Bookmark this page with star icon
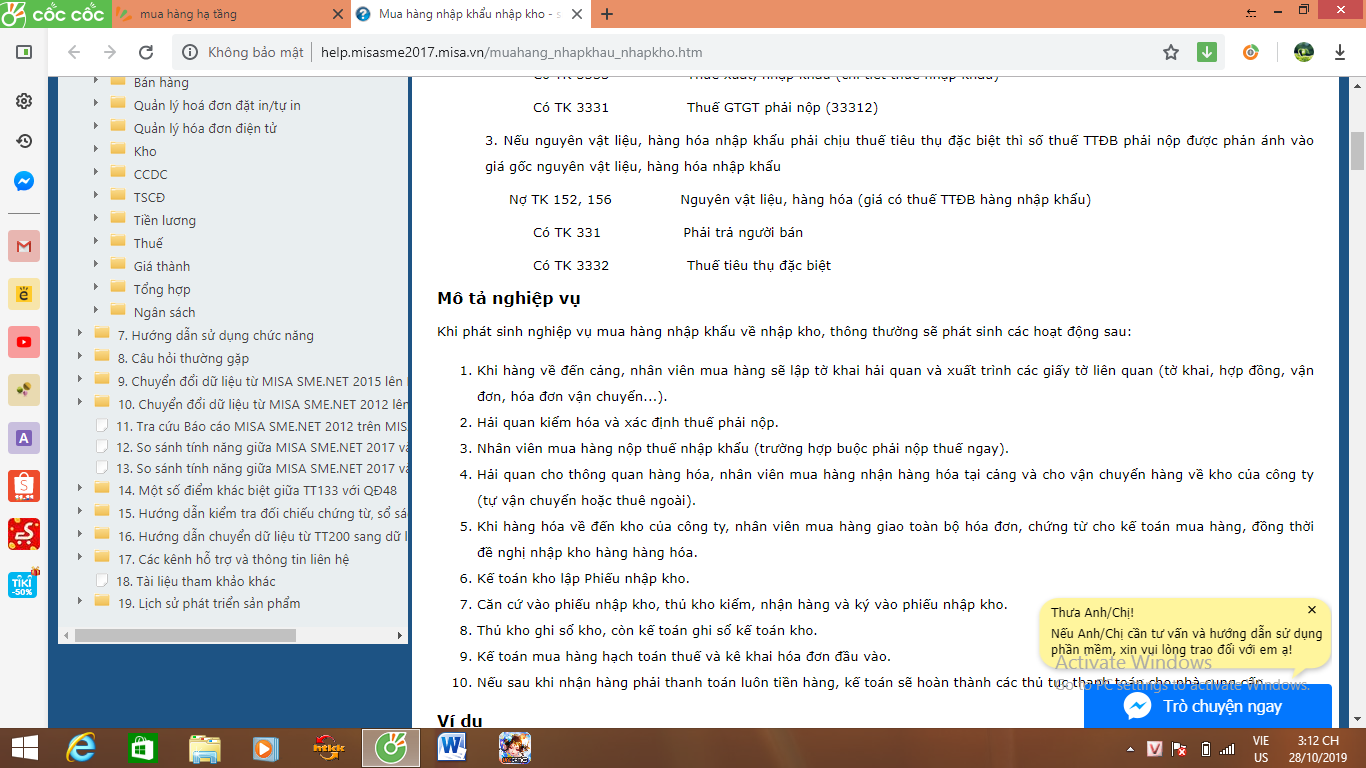 (x=1171, y=52)
